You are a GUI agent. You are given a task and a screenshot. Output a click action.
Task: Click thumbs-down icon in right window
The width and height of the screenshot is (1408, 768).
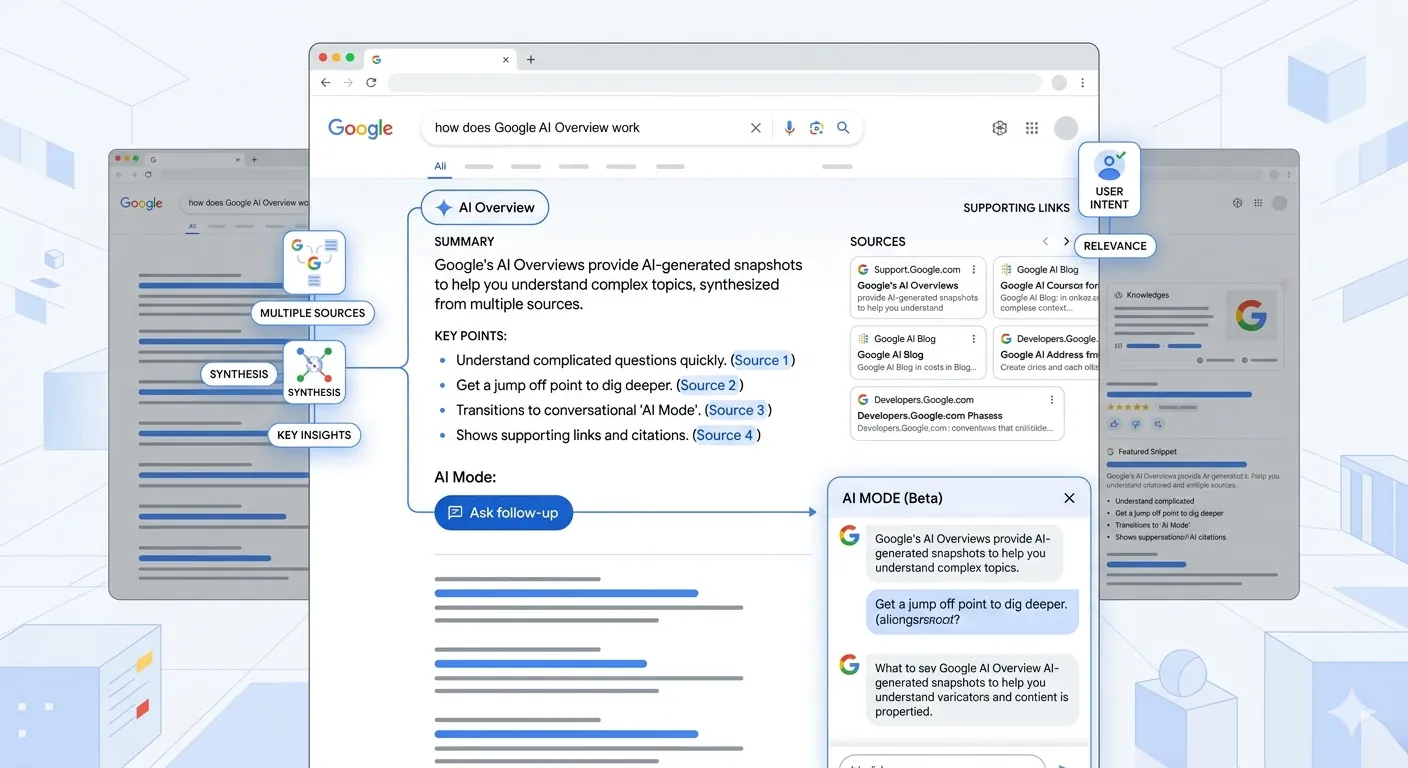1136,424
